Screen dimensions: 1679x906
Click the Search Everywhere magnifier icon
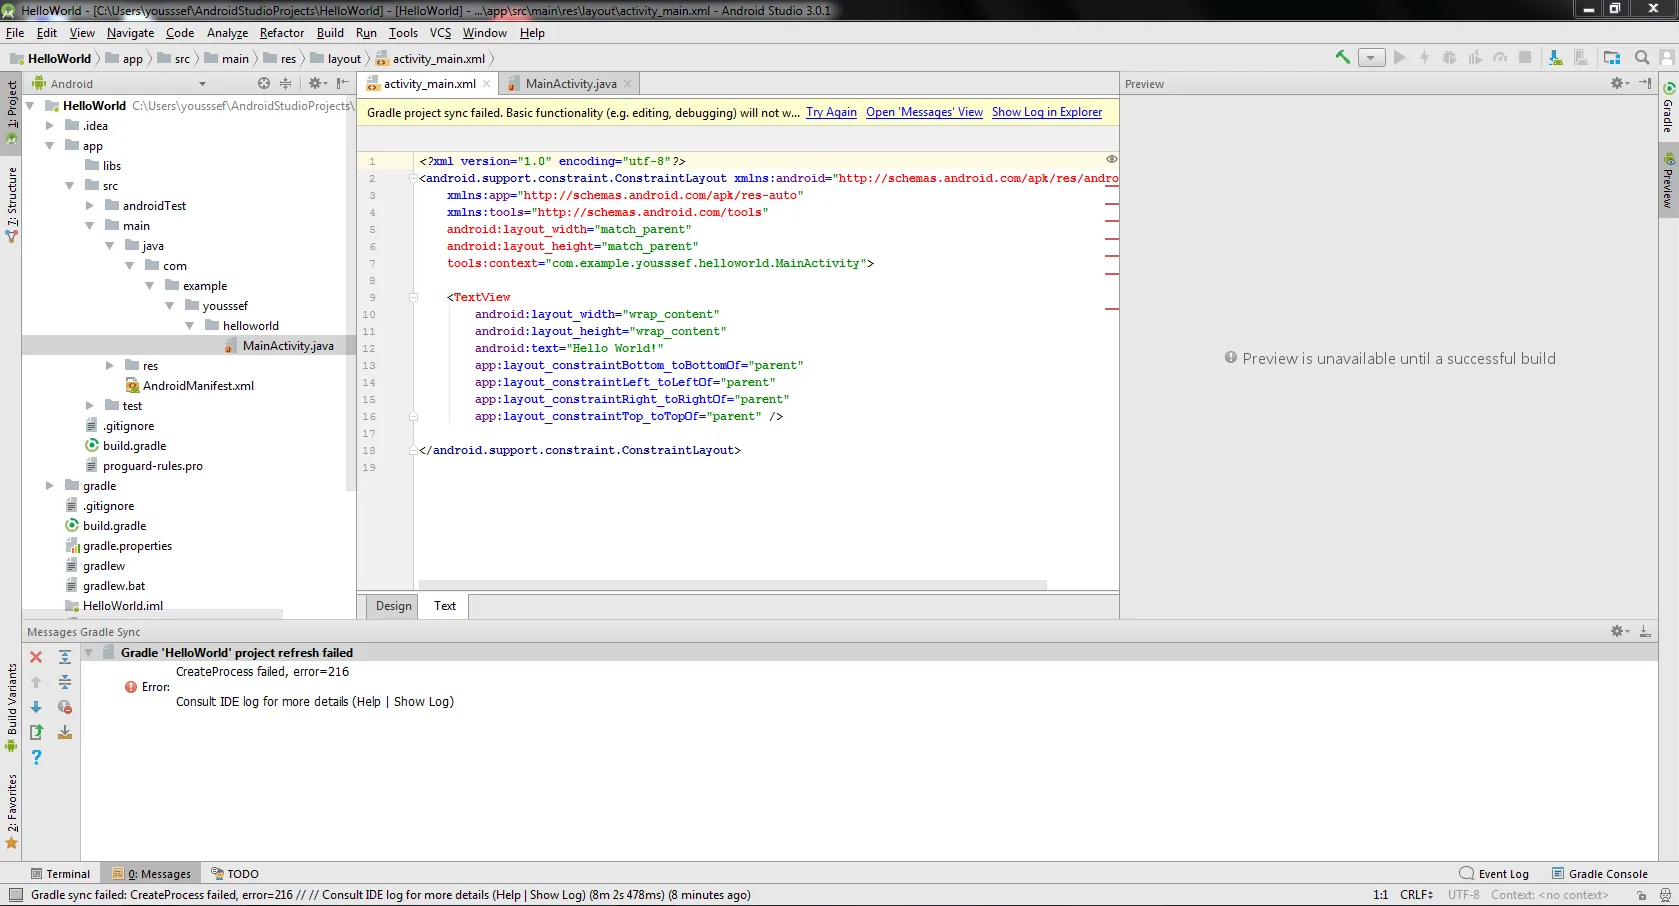click(x=1641, y=58)
